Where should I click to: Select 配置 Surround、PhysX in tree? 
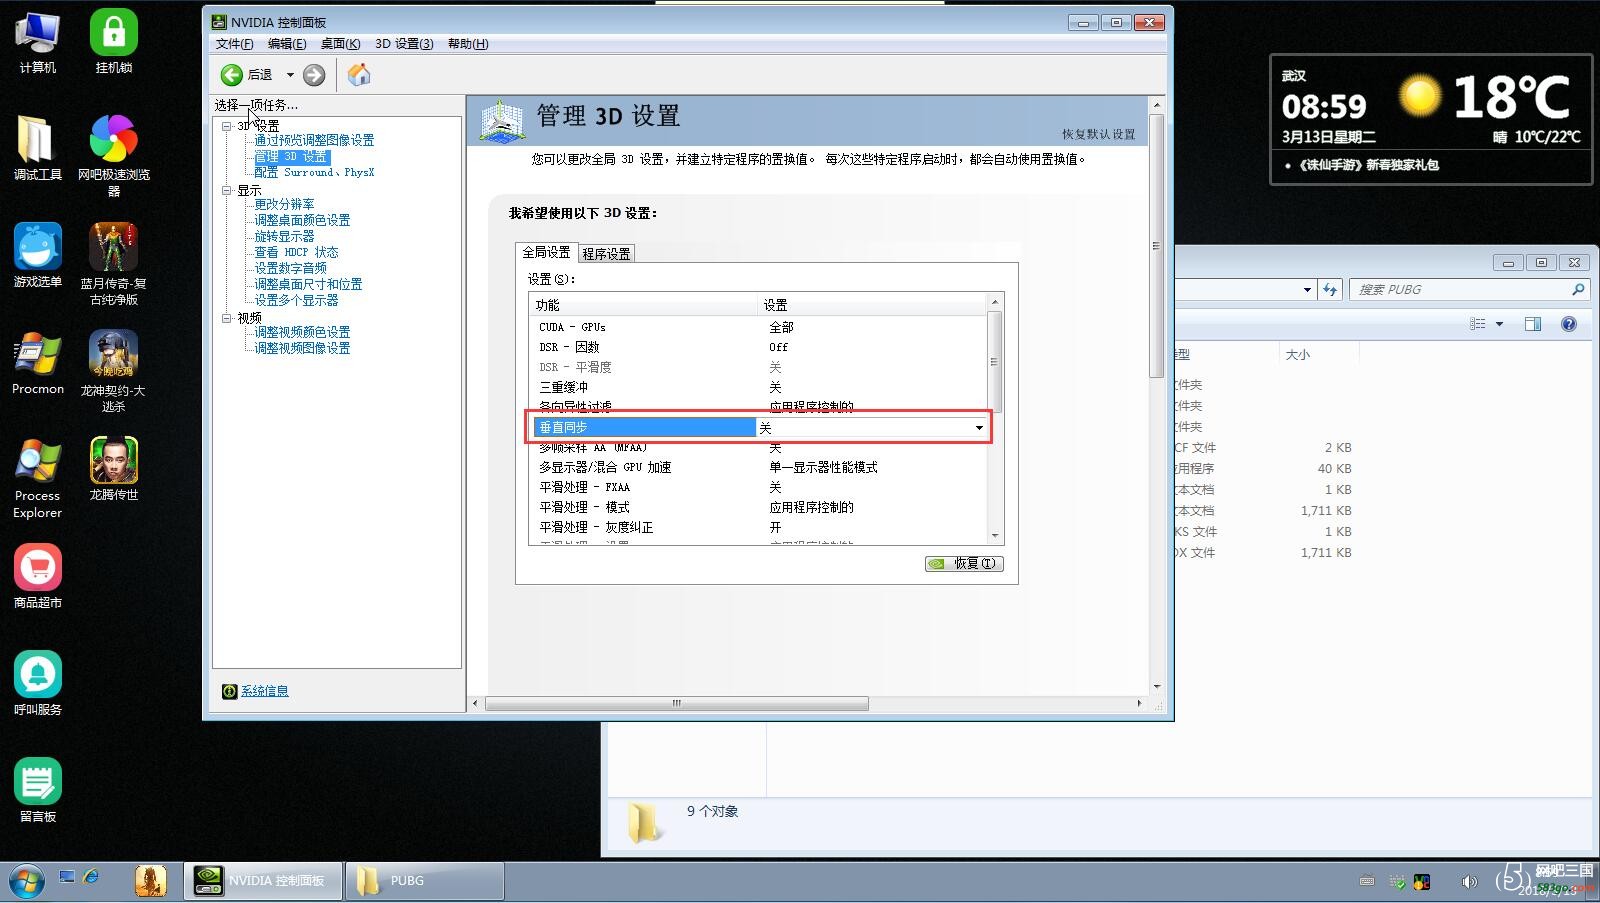pos(314,173)
